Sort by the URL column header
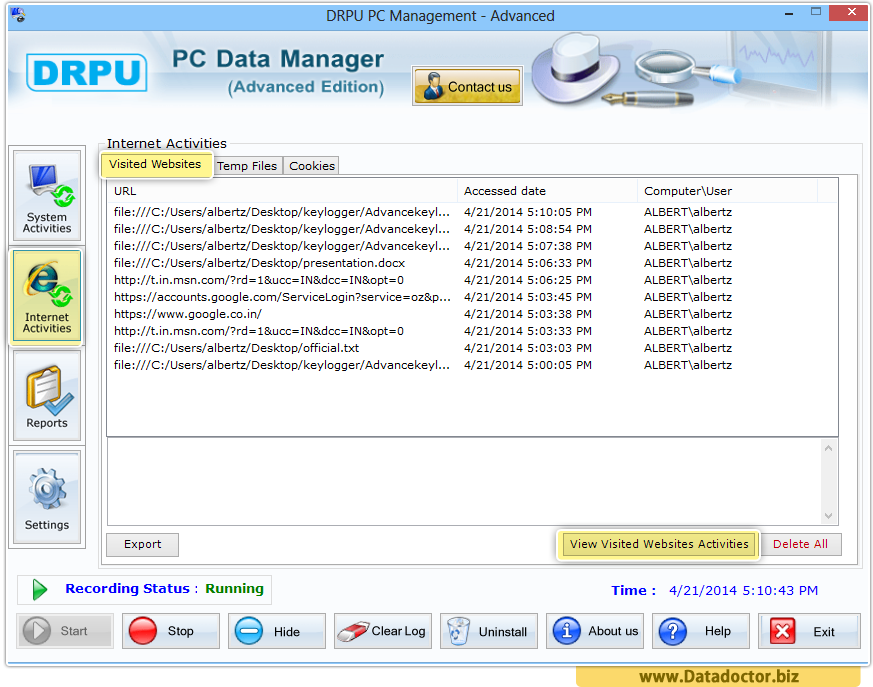The width and height of the screenshot is (873, 687). (x=282, y=191)
